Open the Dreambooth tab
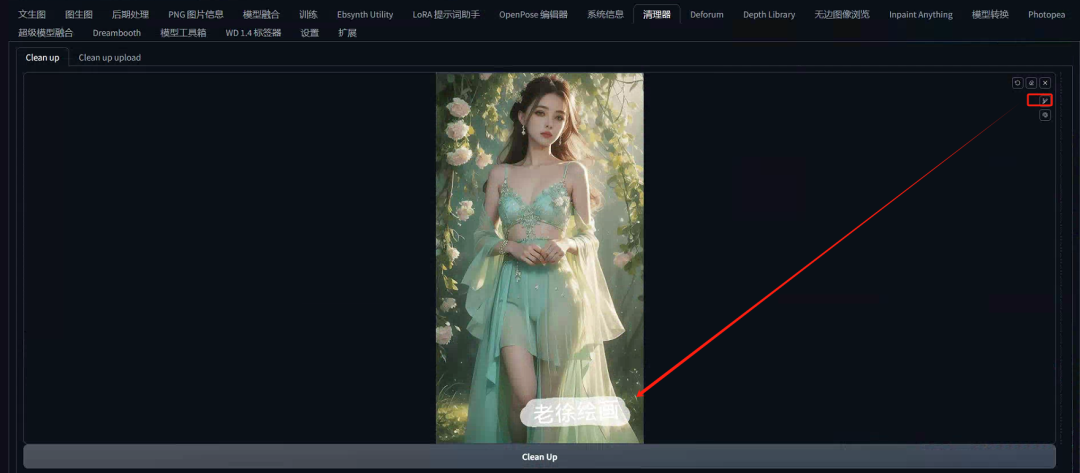This screenshot has height=473, width=1080. pos(116,32)
